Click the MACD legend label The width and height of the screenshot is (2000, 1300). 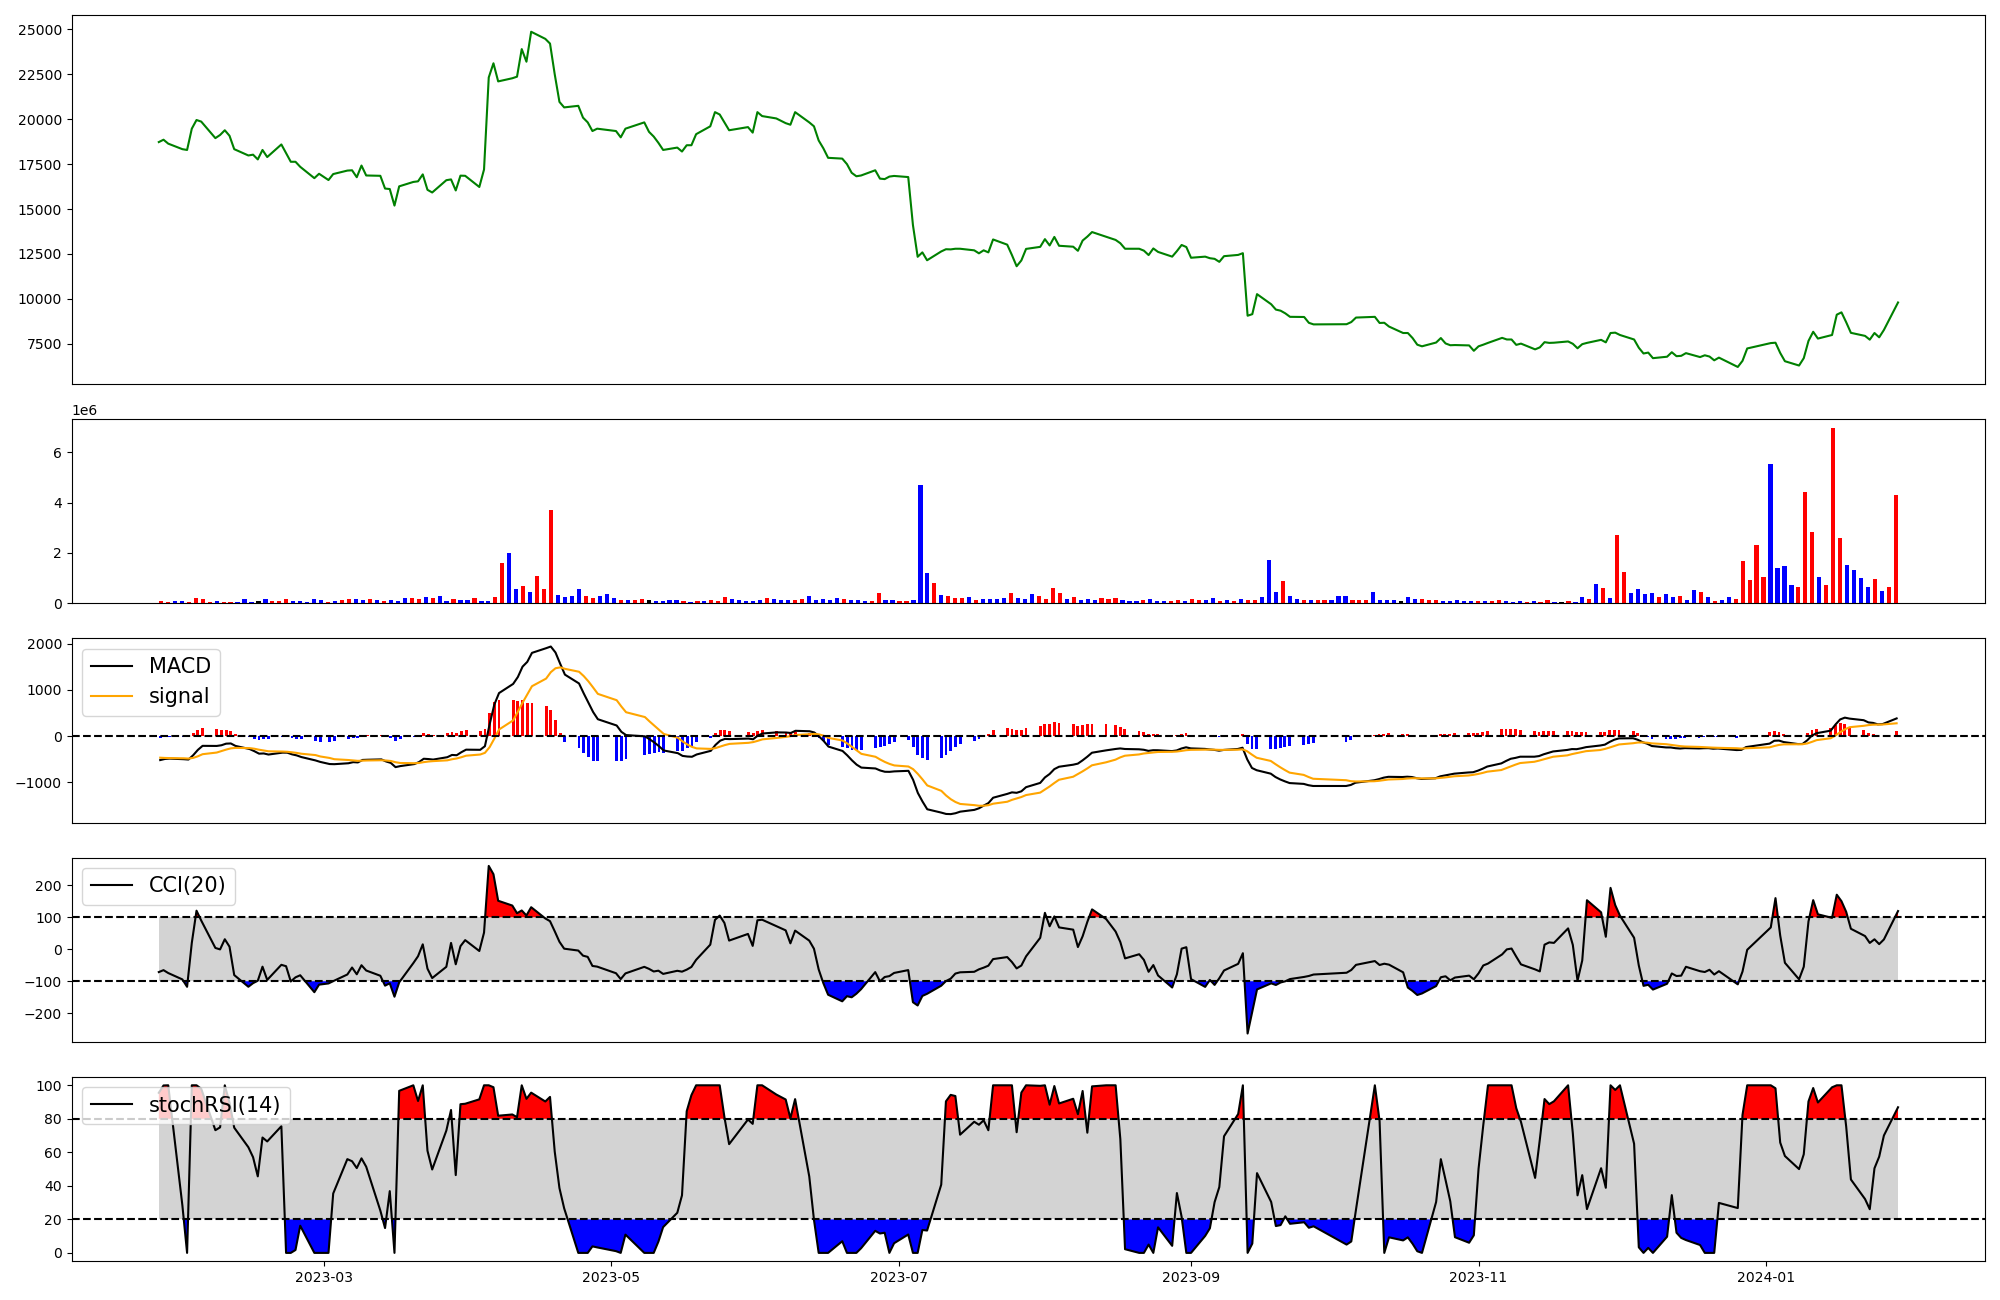point(179,666)
